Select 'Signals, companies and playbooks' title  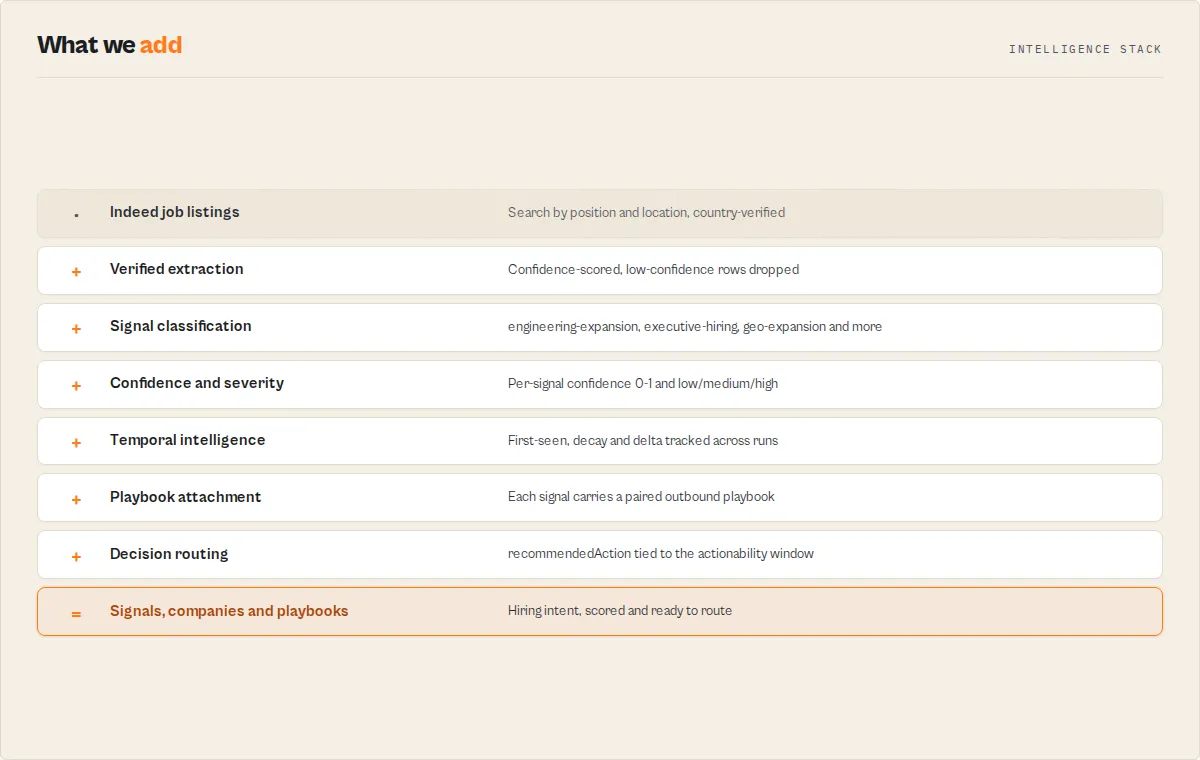pyautogui.click(x=229, y=611)
